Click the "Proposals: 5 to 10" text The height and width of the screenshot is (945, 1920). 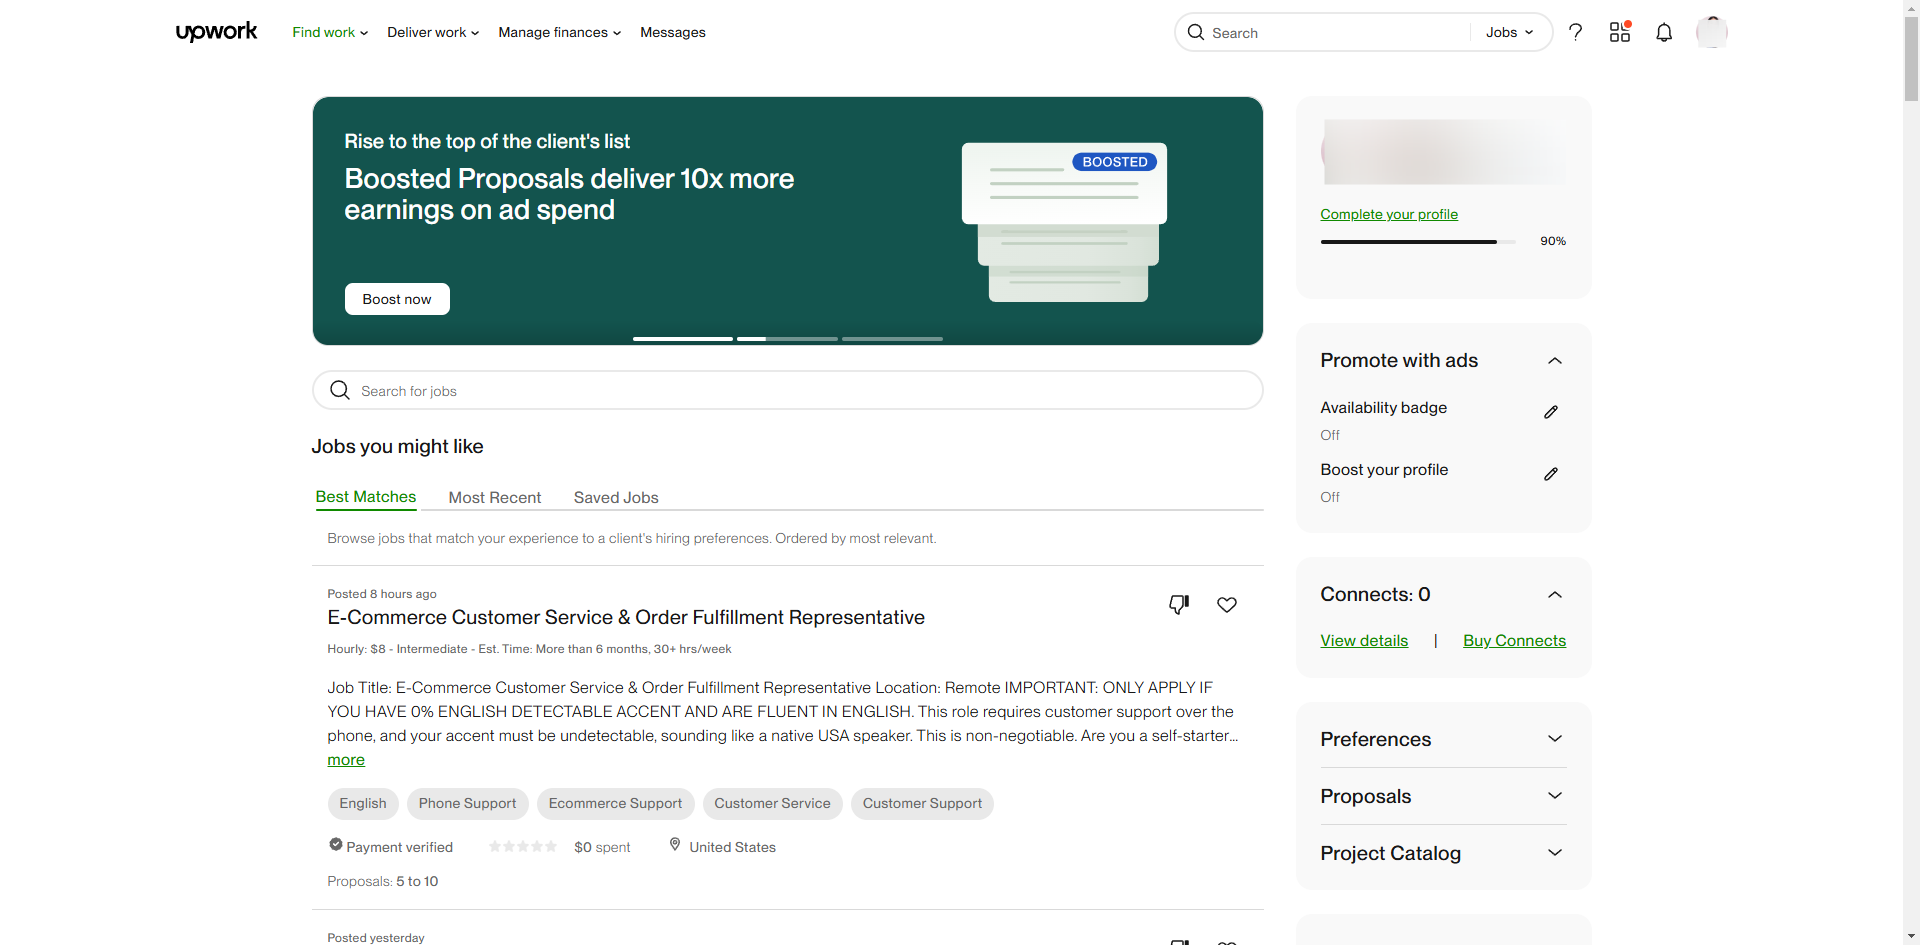[383, 882]
